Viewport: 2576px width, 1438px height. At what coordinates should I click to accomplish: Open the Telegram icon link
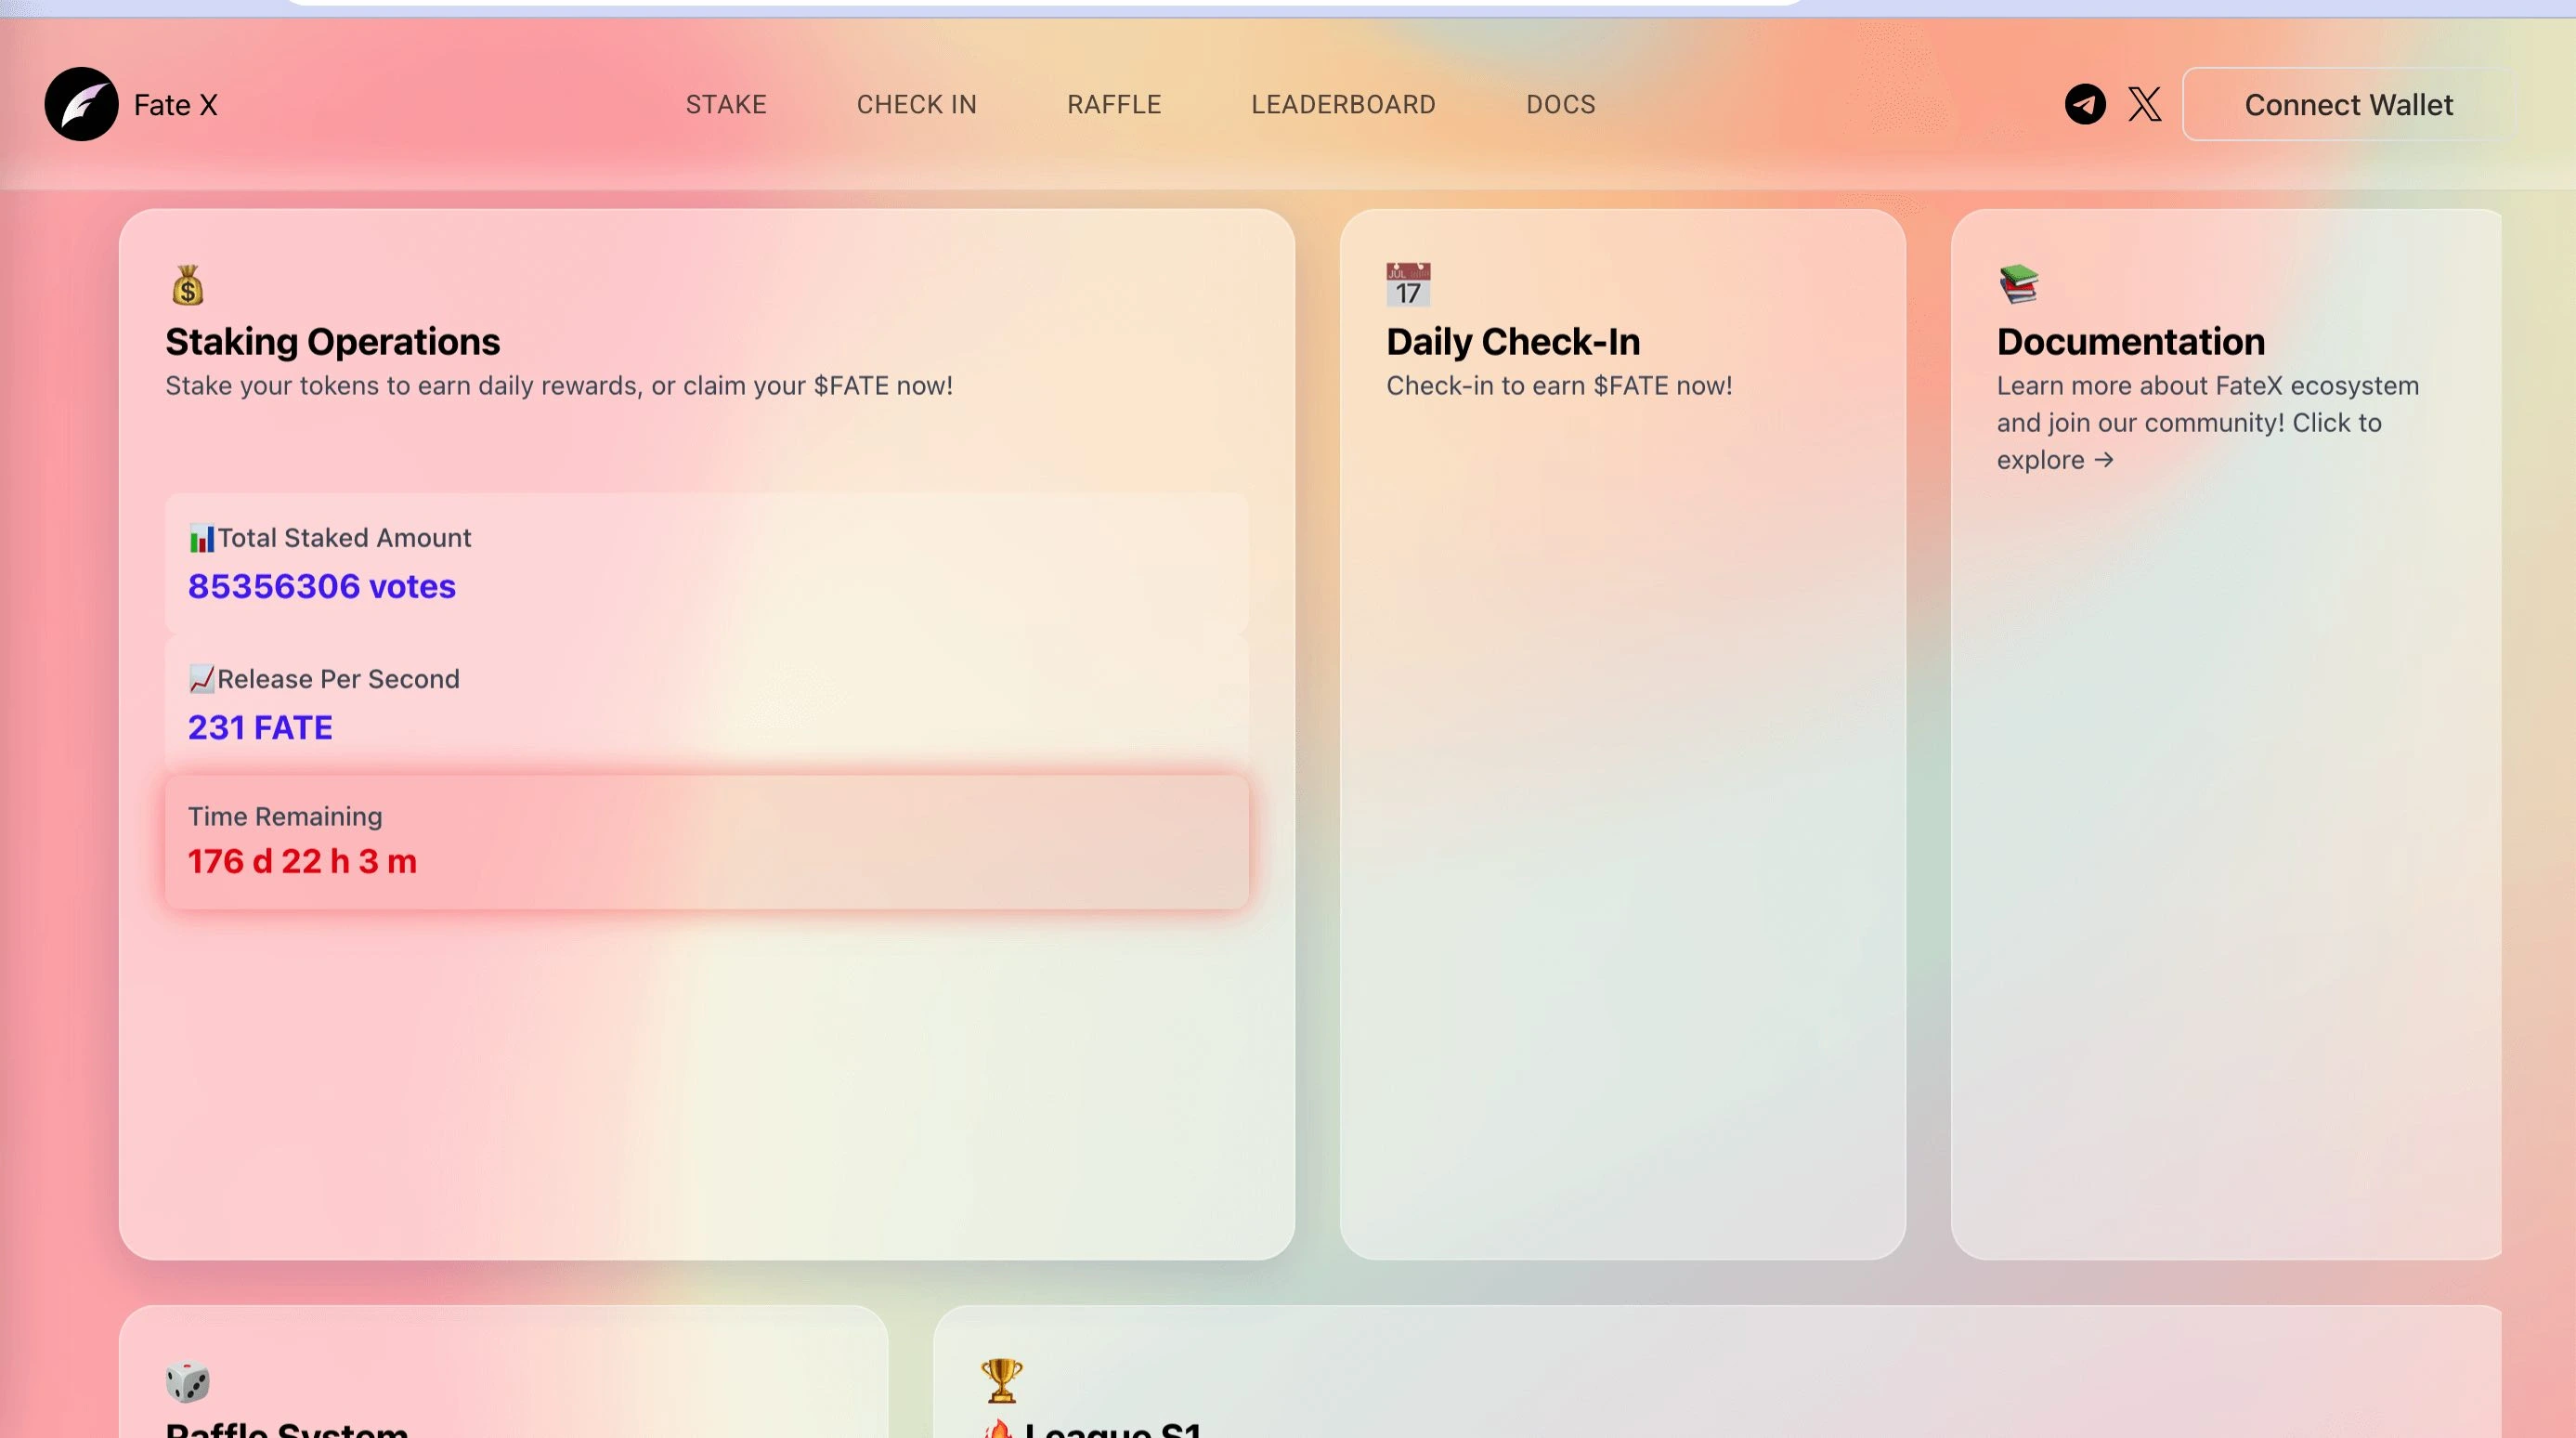pos(2085,104)
